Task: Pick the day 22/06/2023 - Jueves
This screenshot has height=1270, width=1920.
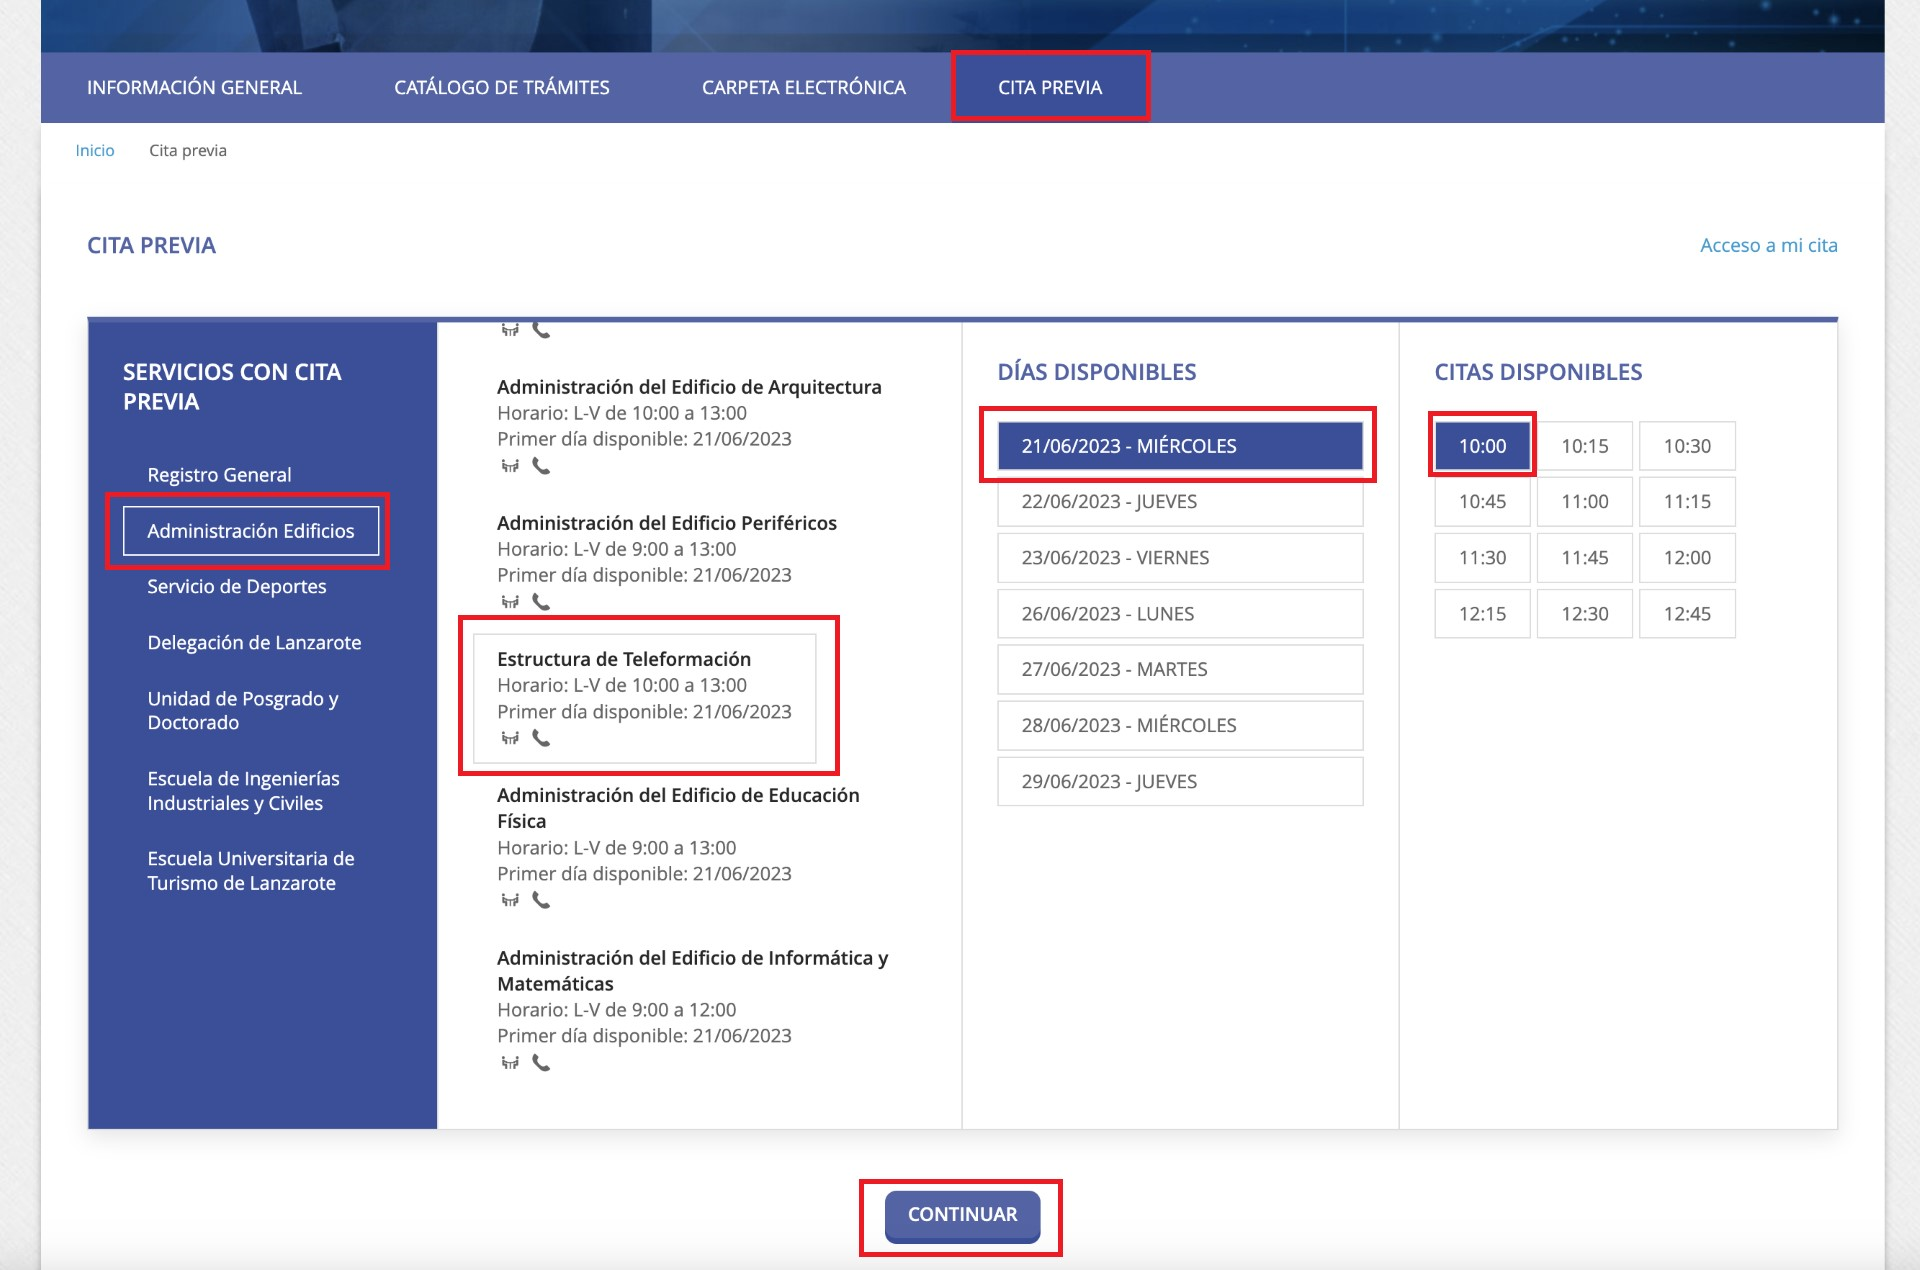Action: pyautogui.click(x=1180, y=502)
